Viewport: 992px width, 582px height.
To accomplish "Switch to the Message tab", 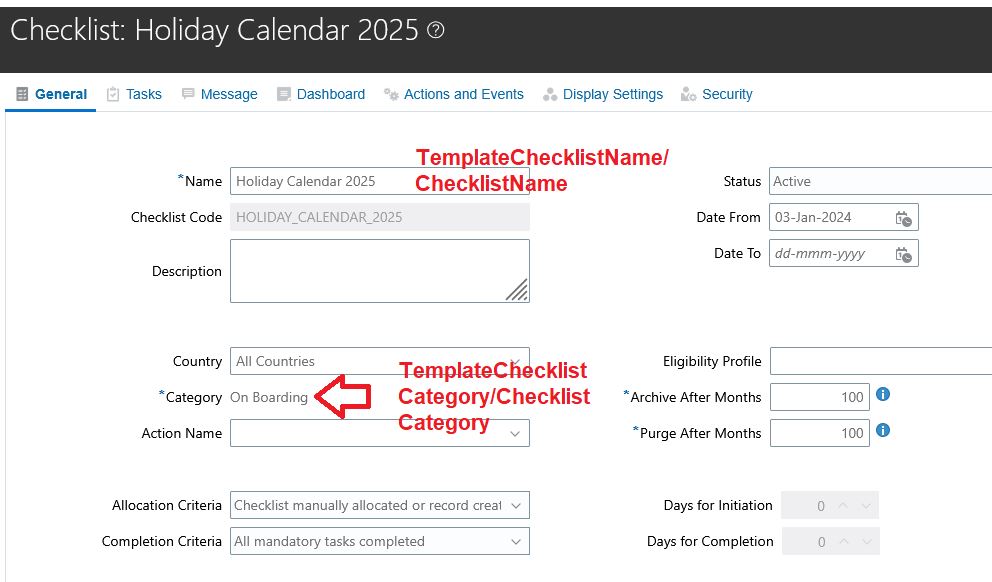I will [x=228, y=94].
